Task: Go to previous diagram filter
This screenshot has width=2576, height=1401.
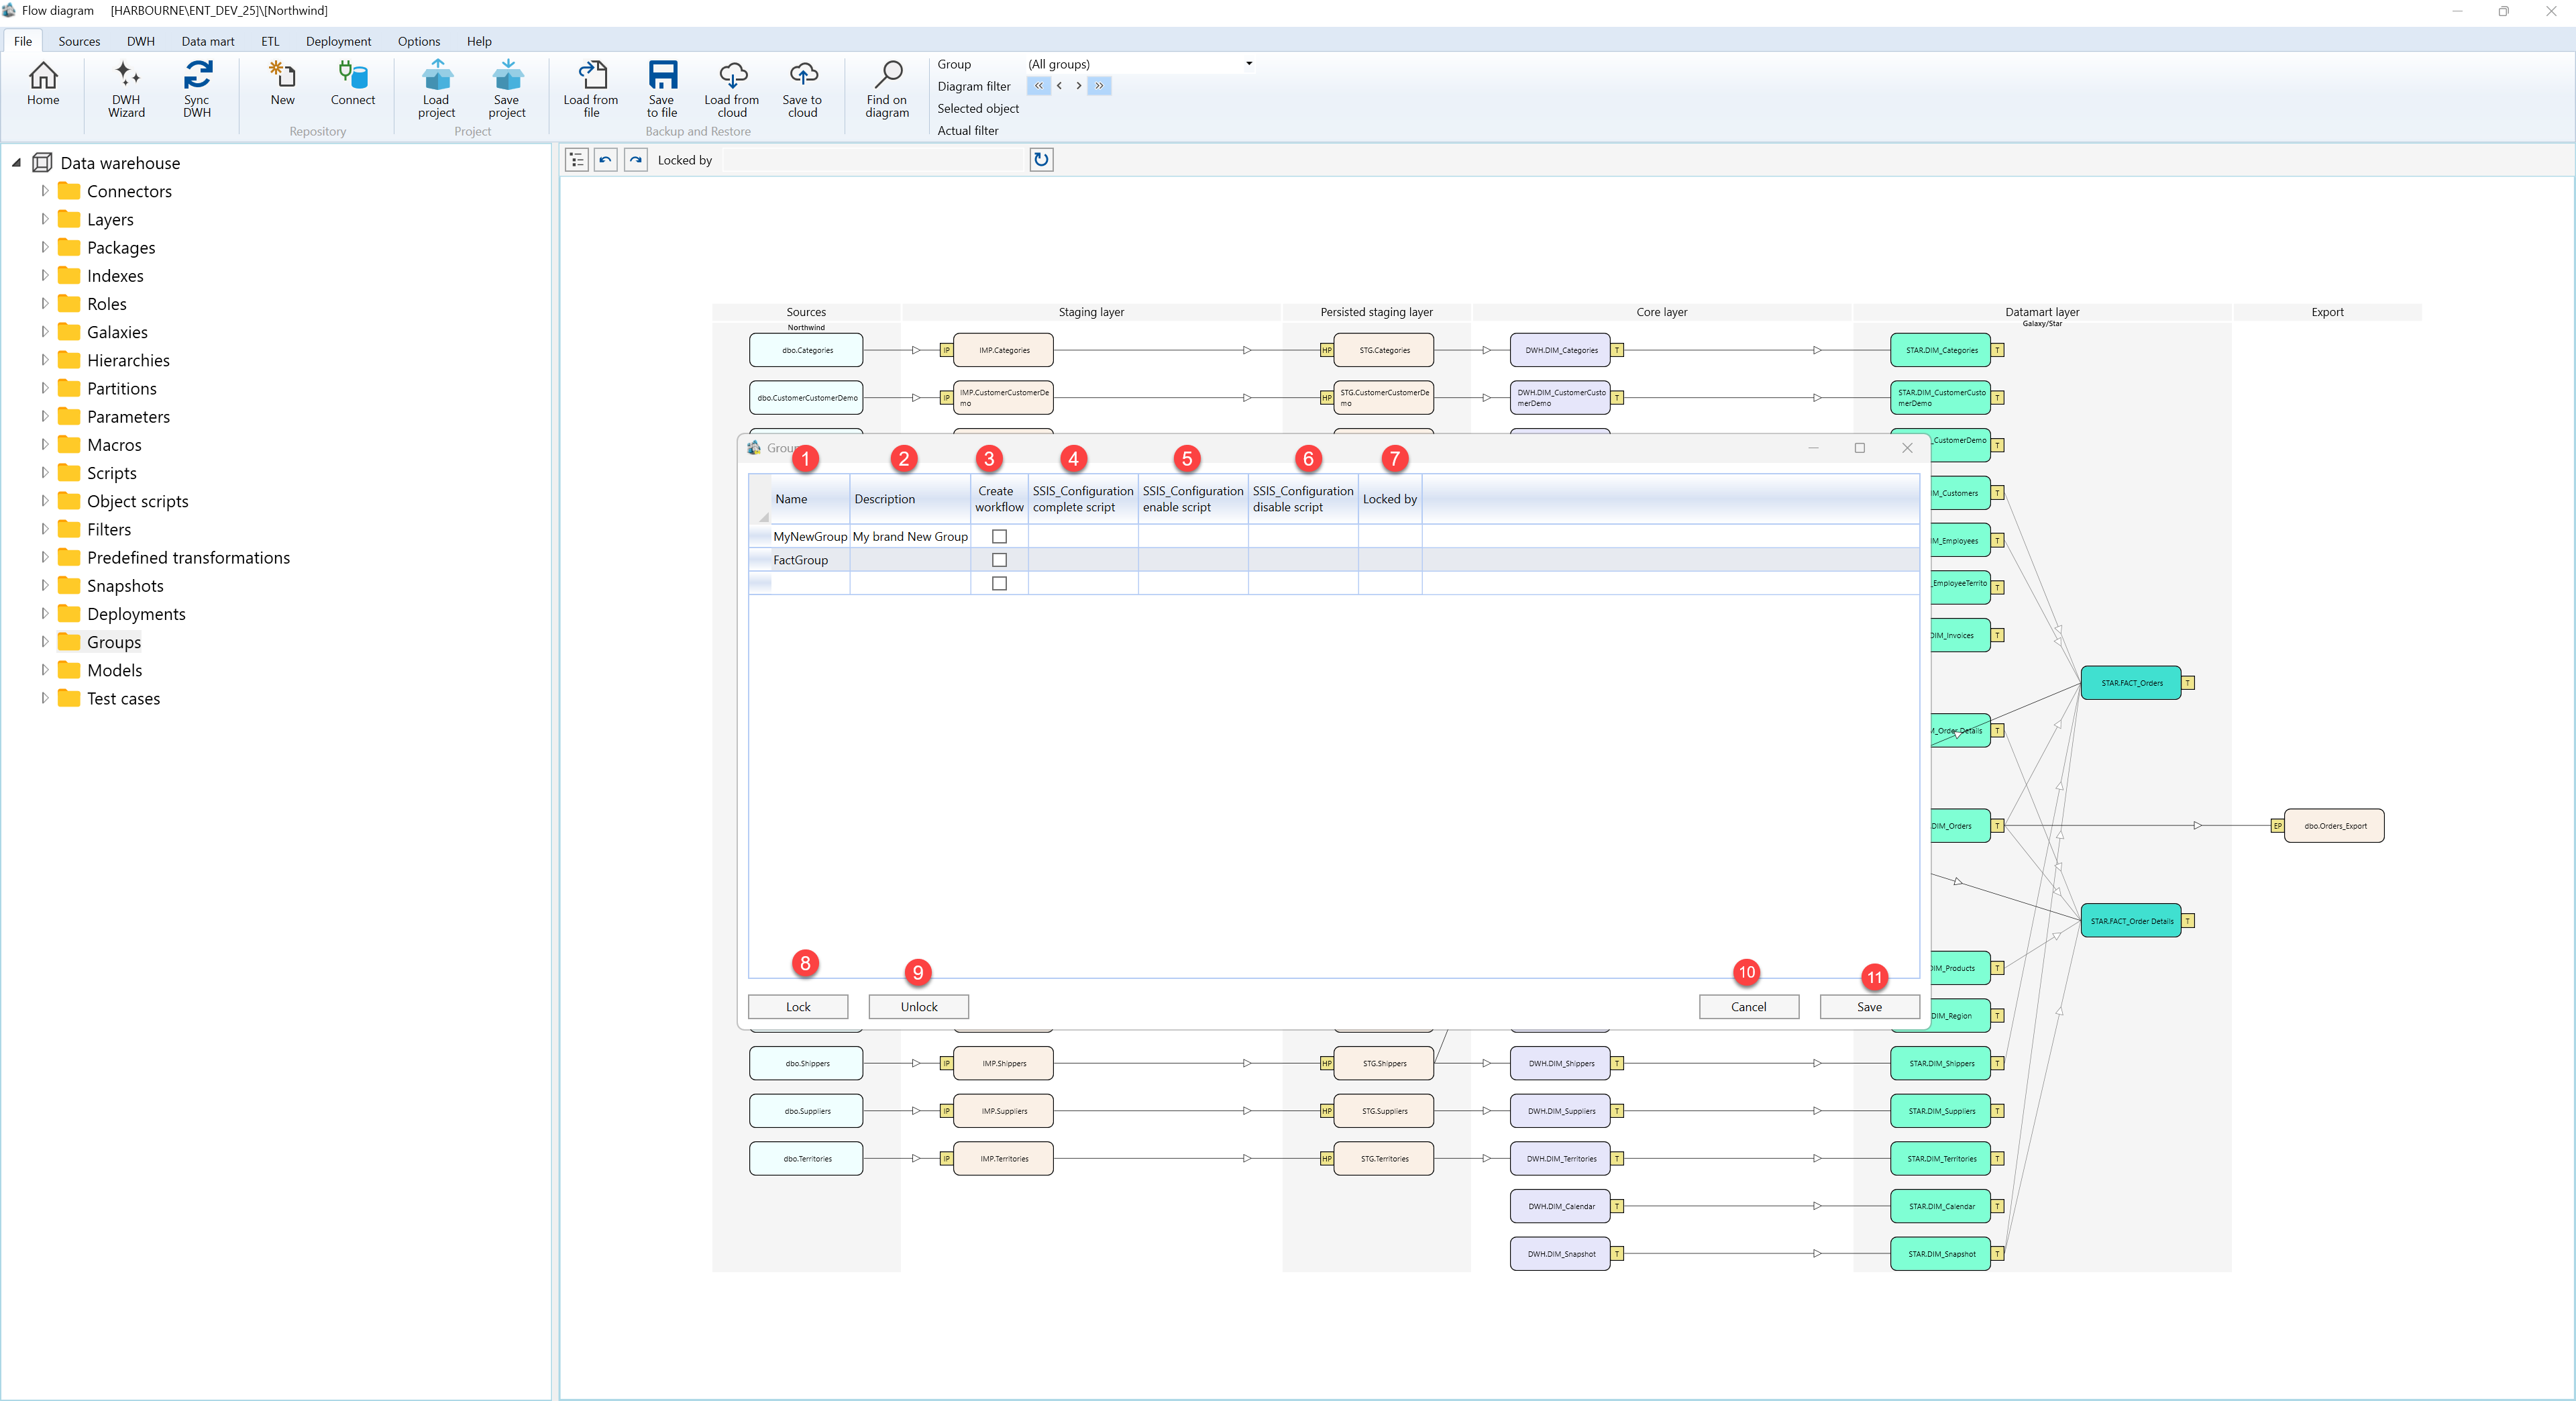Action: tap(1059, 86)
